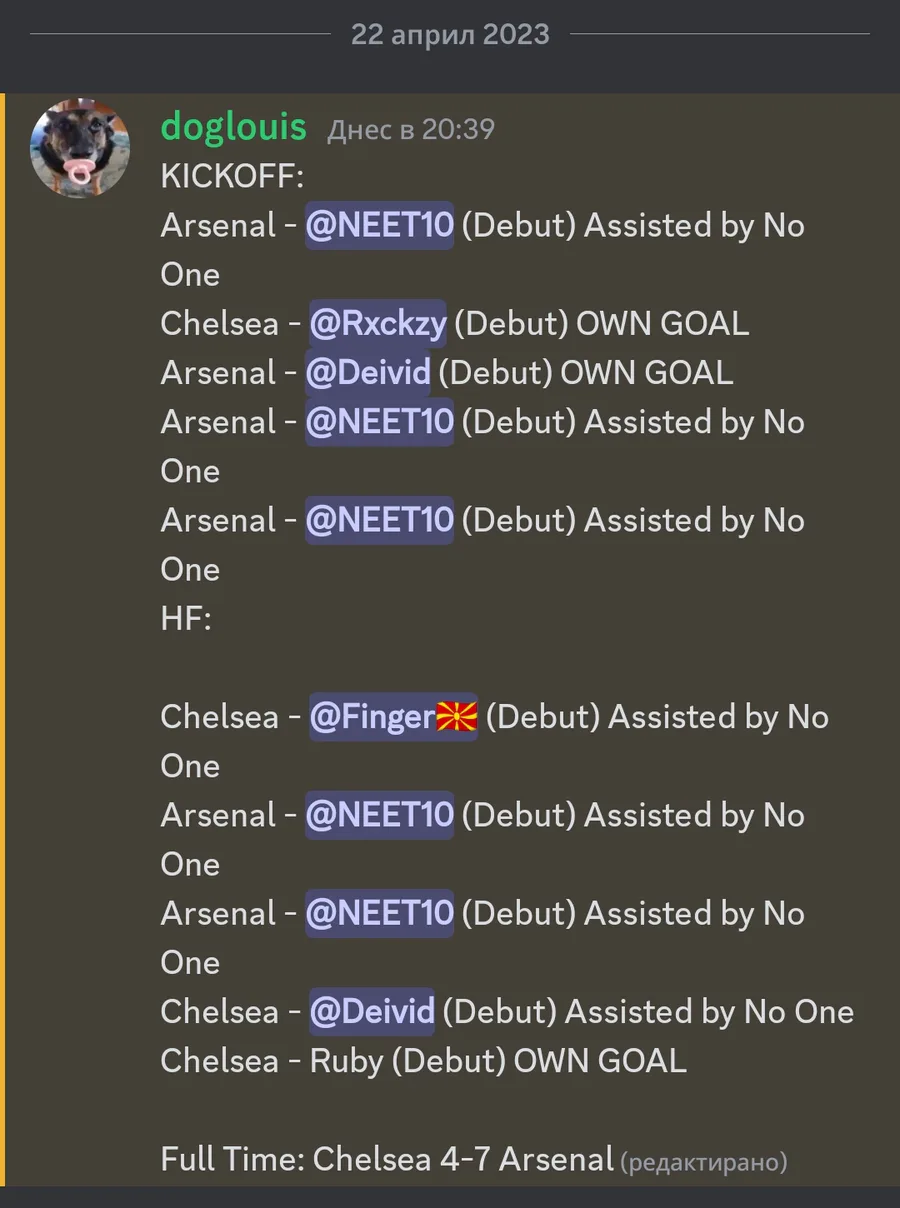Open the @Finger mention profile

pyautogui.click(x=372, y=717)
